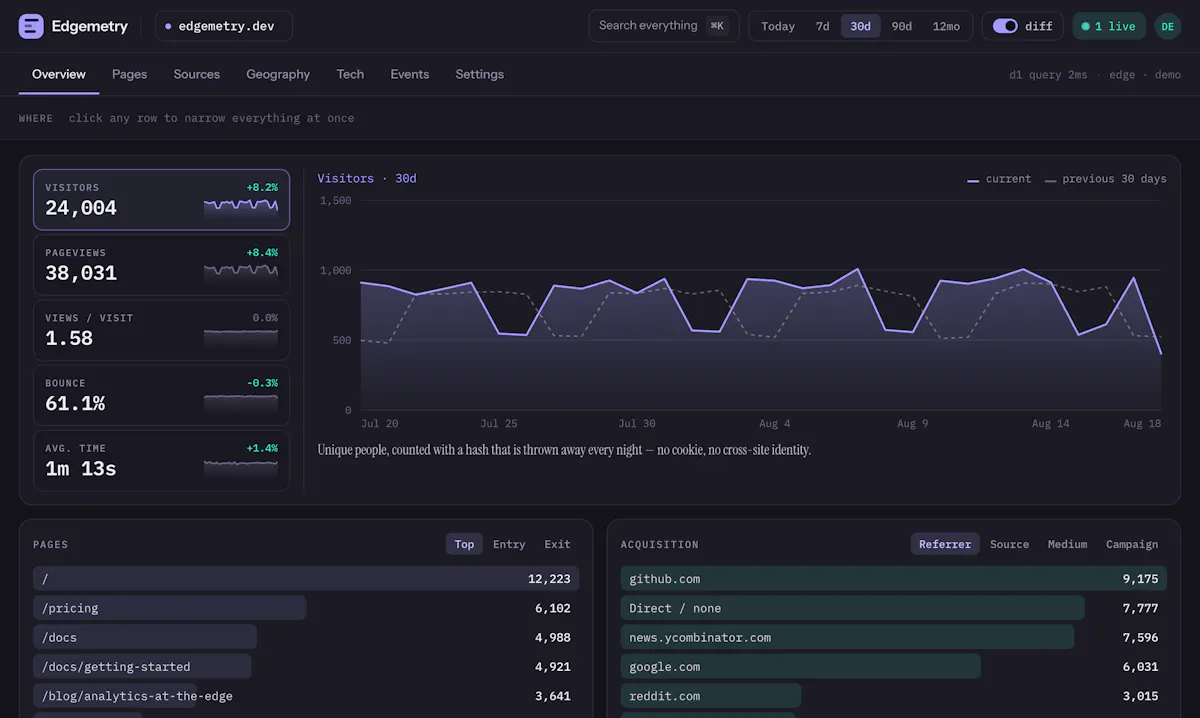The height and width of the screenshot is (718, 1200).
Task: Click the Pageviews sparkline chart
Action: point(241,271)
